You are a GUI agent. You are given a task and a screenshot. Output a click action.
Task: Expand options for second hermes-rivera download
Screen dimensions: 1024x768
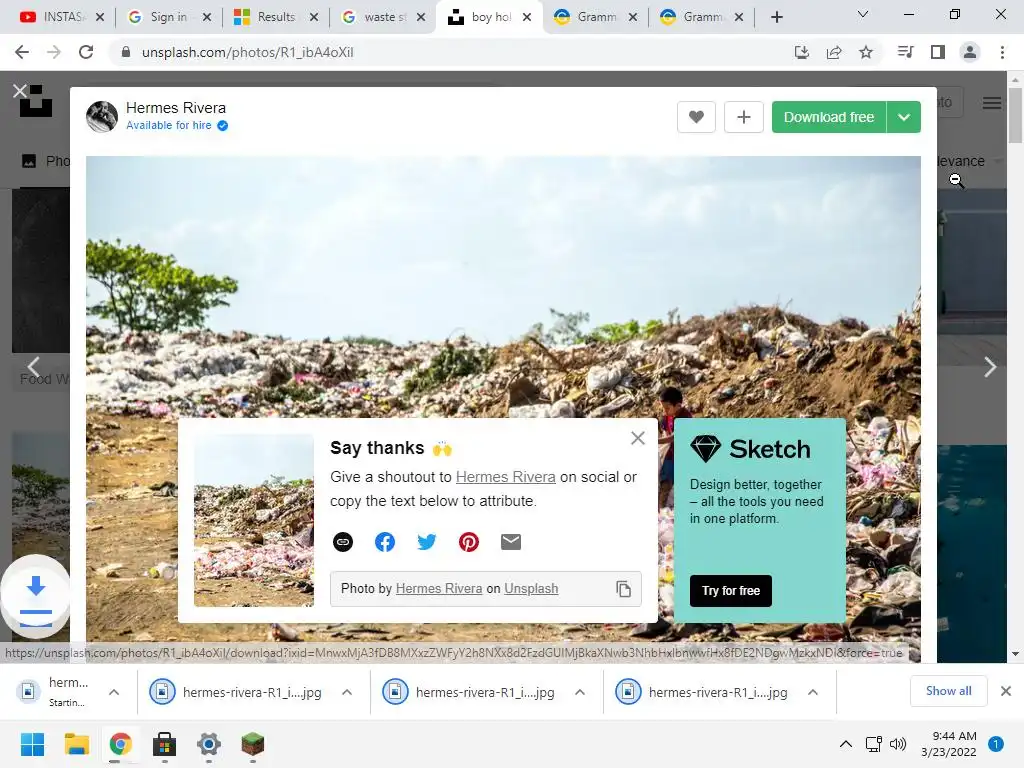tap(347, 692)
